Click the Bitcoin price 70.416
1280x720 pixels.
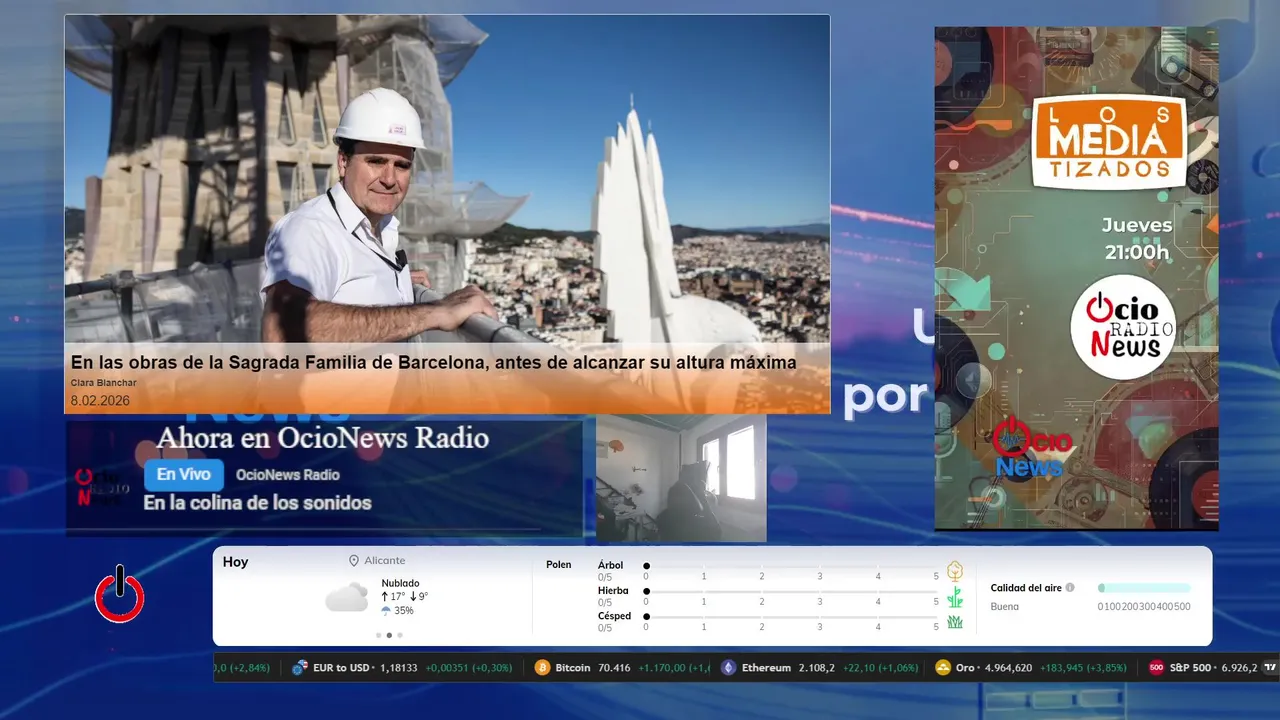point(614,668)
